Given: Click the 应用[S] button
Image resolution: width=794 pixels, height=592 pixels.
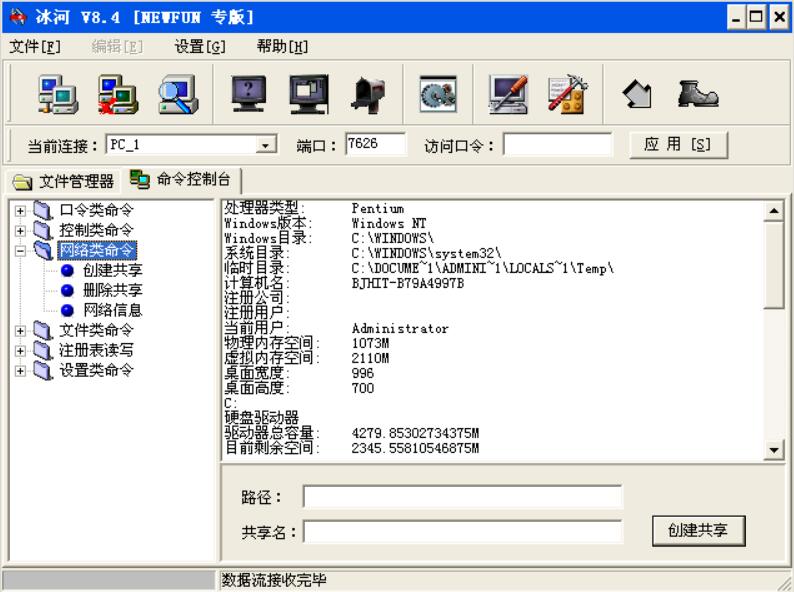Looking at the screenshot, I should (x=678, y=145).
